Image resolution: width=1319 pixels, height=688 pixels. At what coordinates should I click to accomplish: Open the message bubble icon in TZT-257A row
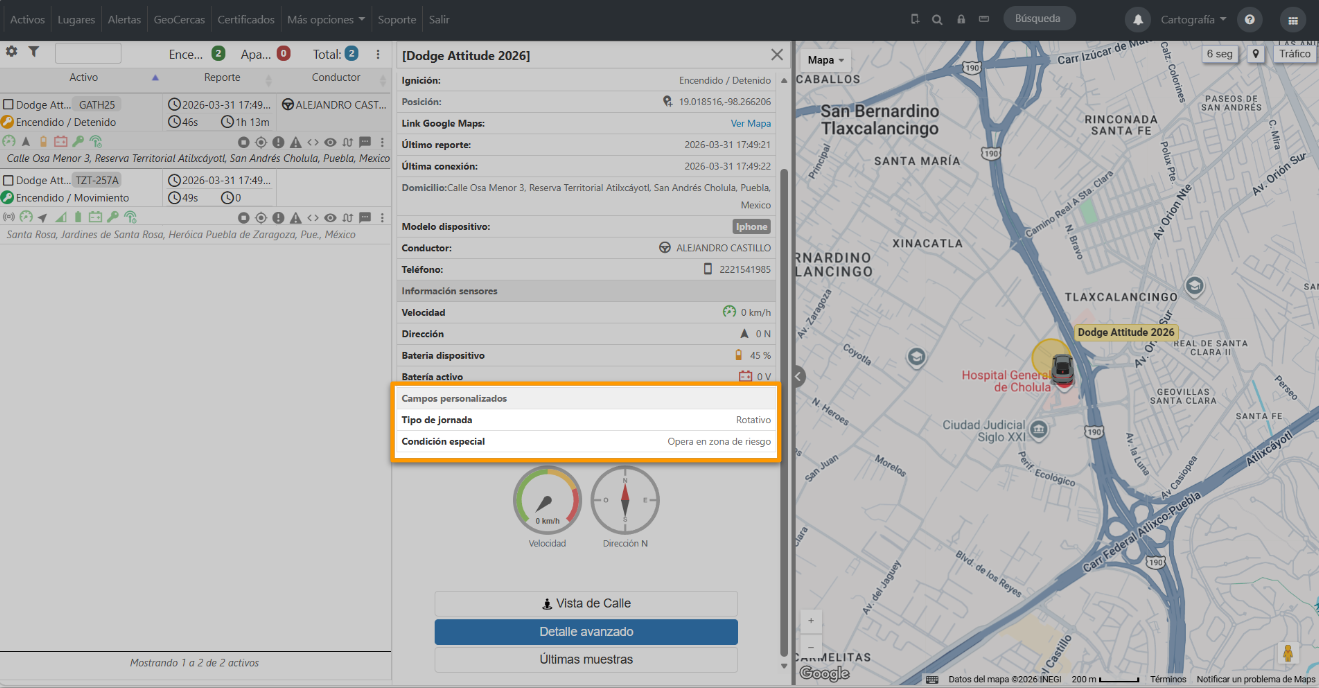point(365,217)
